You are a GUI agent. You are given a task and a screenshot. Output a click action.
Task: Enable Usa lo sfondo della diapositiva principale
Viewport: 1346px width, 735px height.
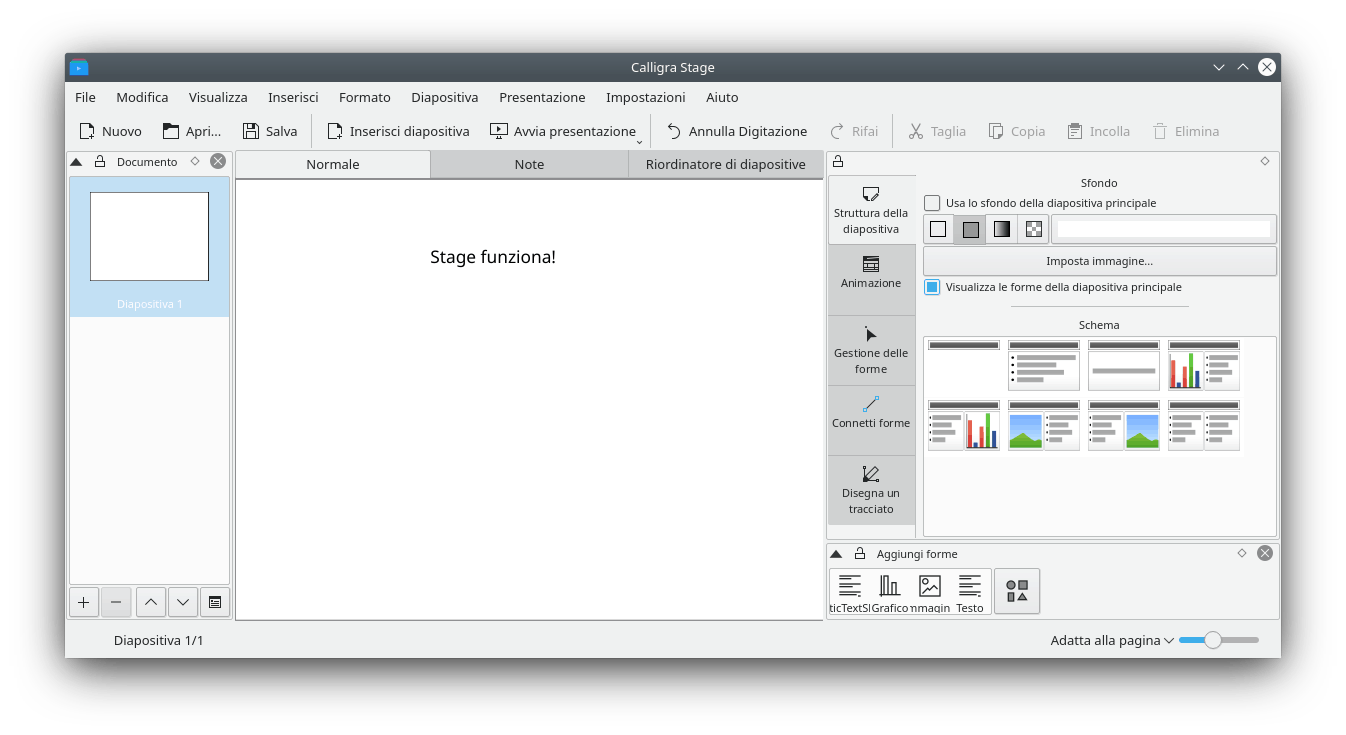932,203
